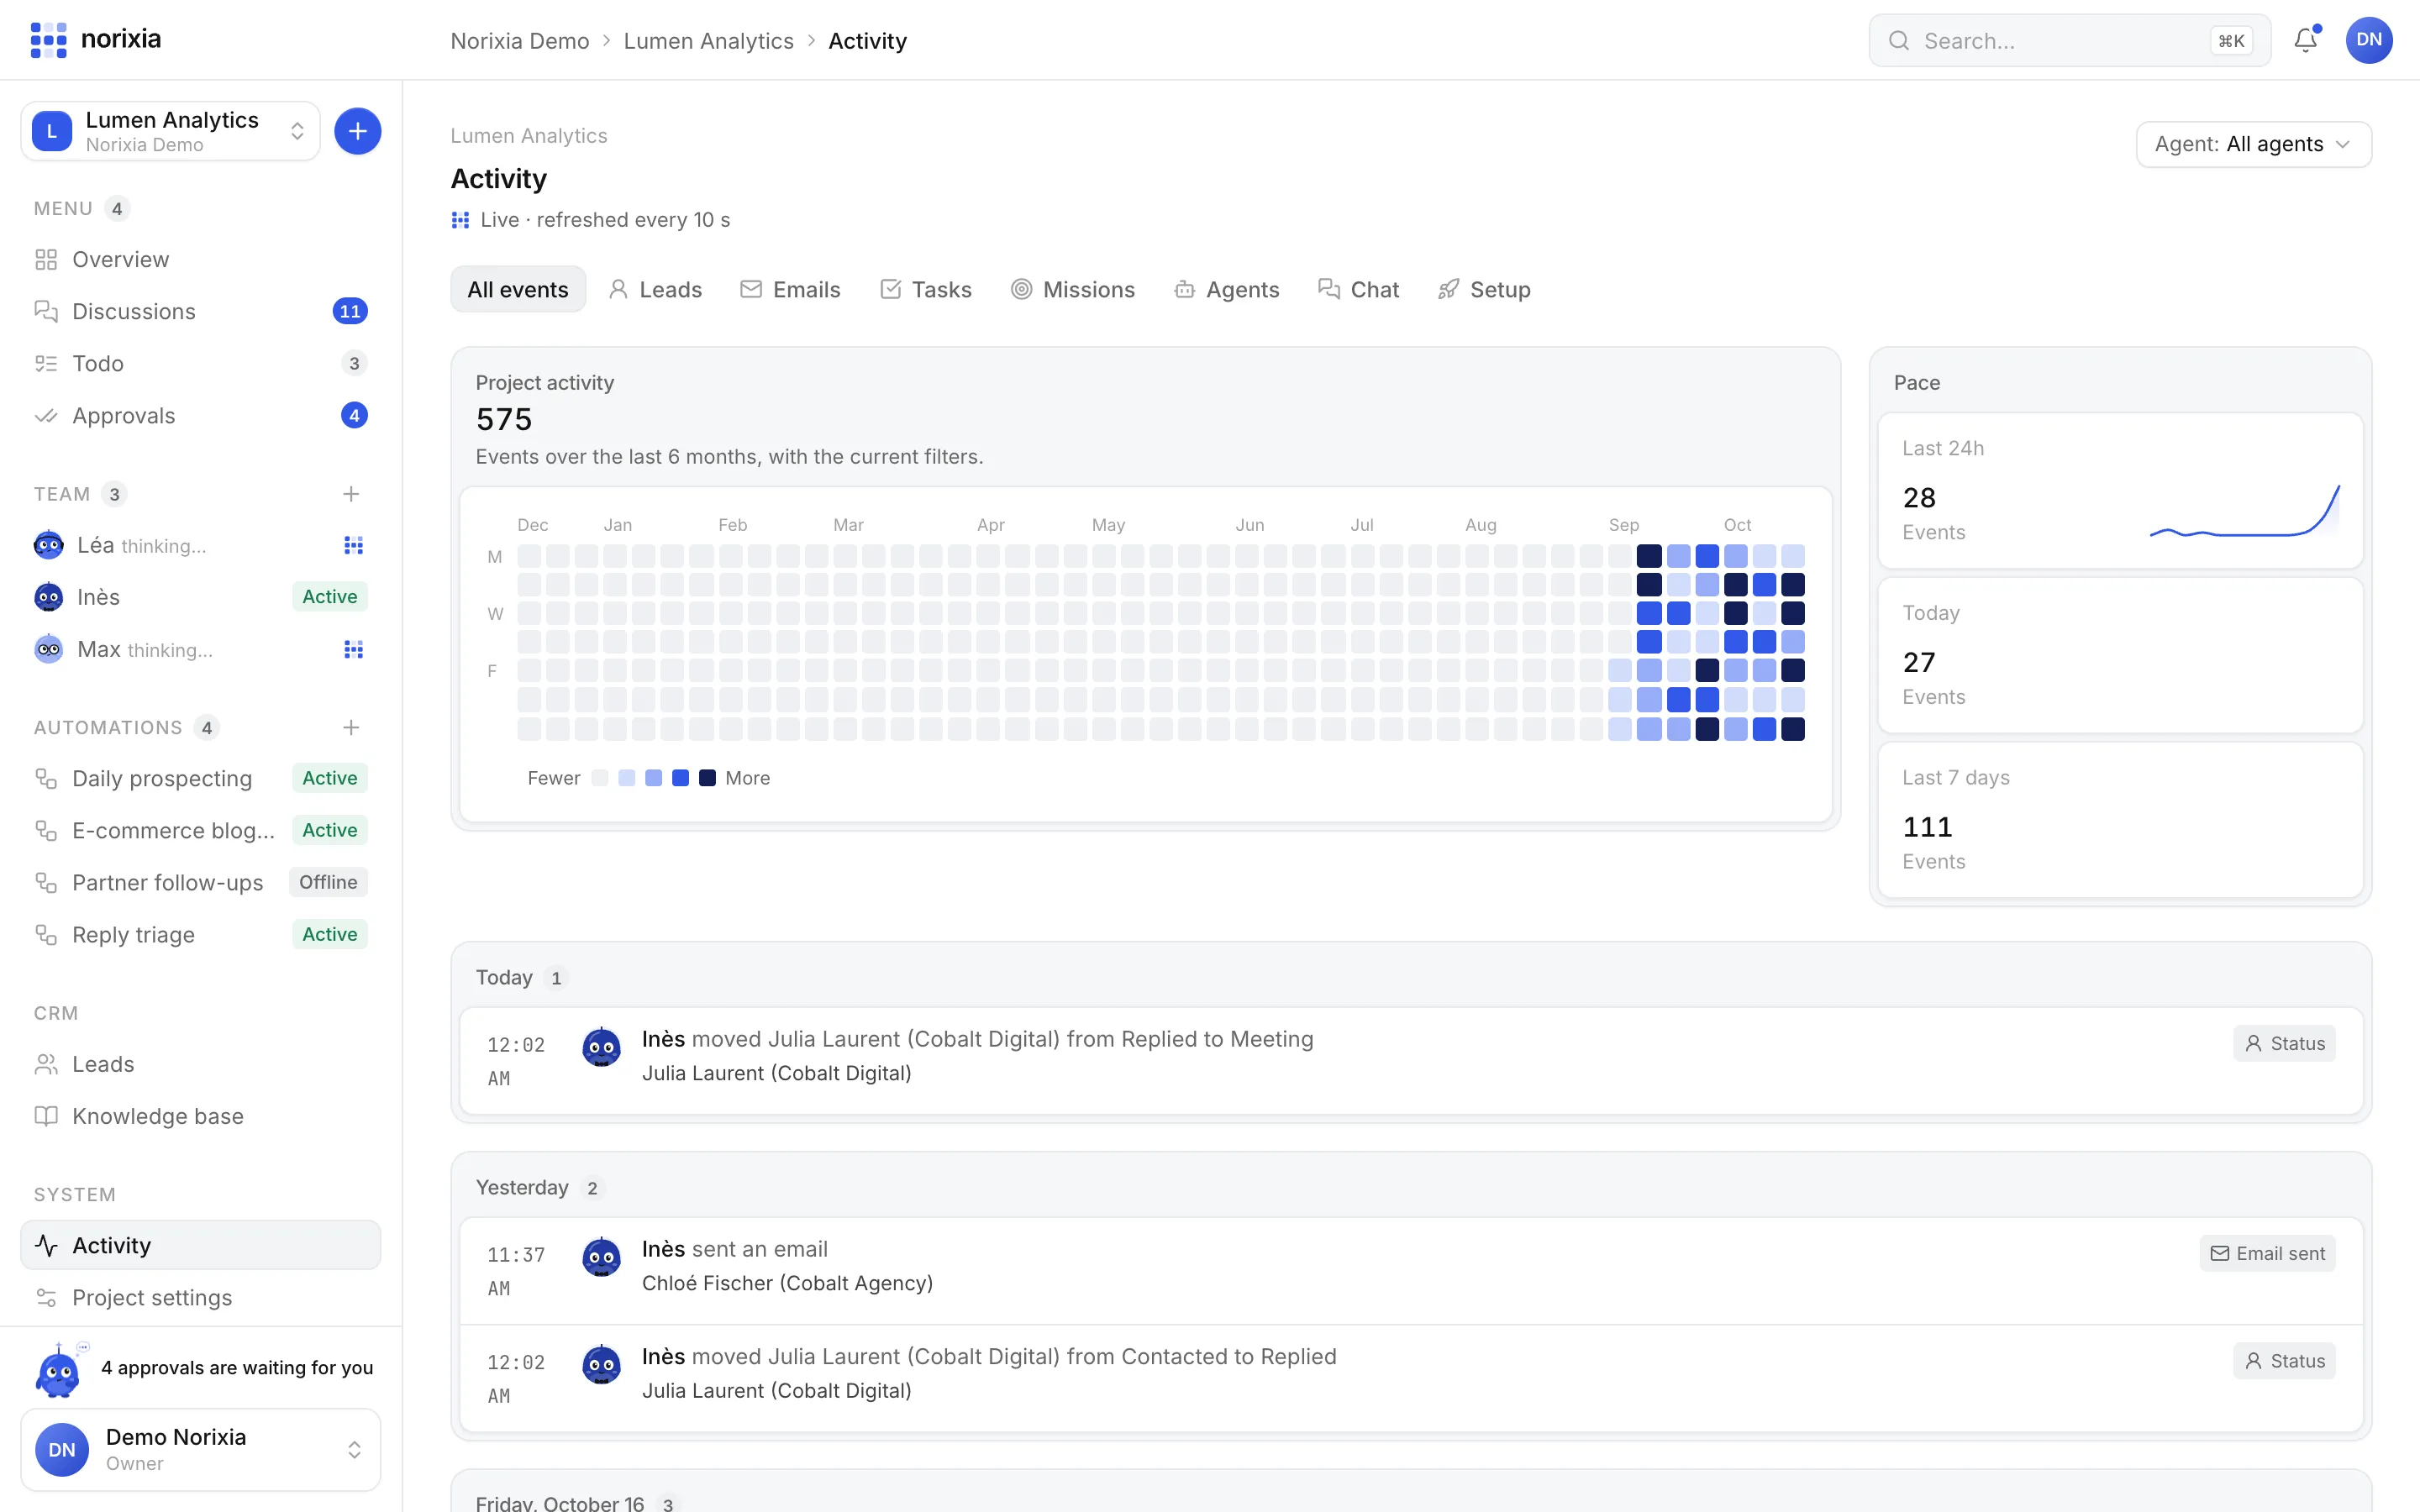The height and width of the screenshot is (1512, 2420).
Task: Open the Agent: All agents dropdown
Action: click(x=2253, y=144)
